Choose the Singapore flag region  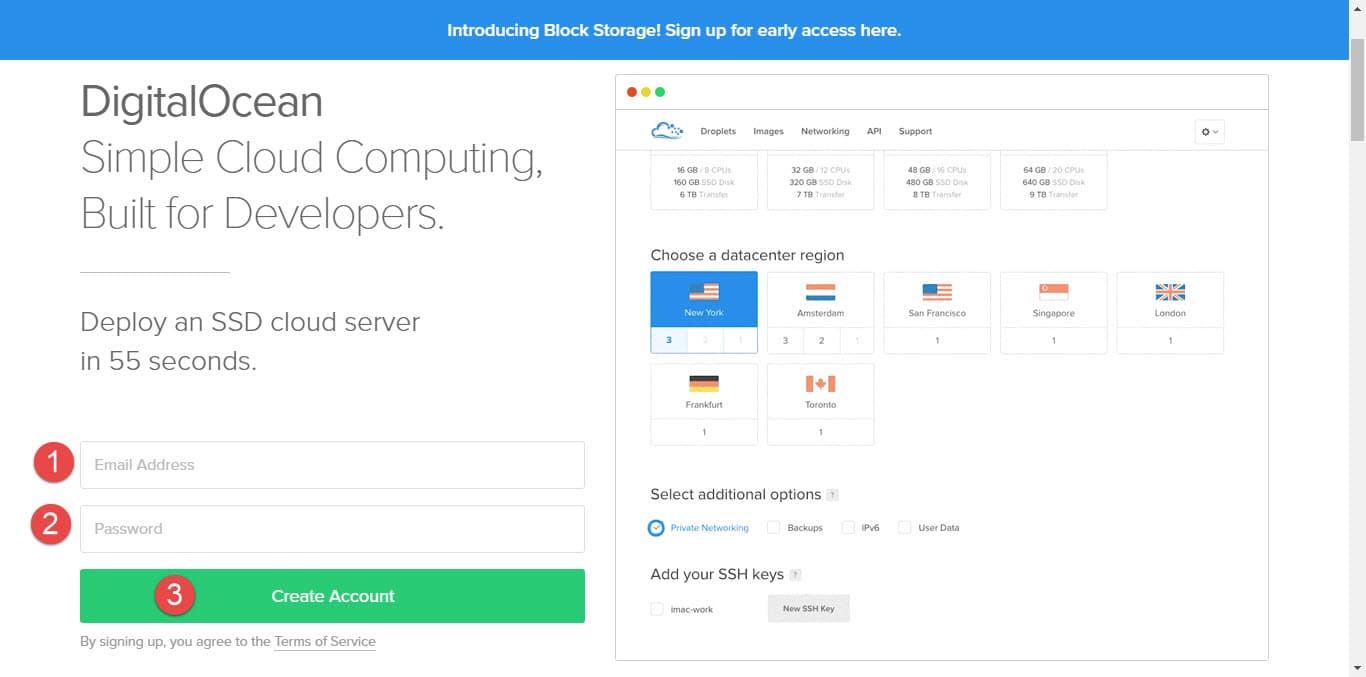[1053, 292]
